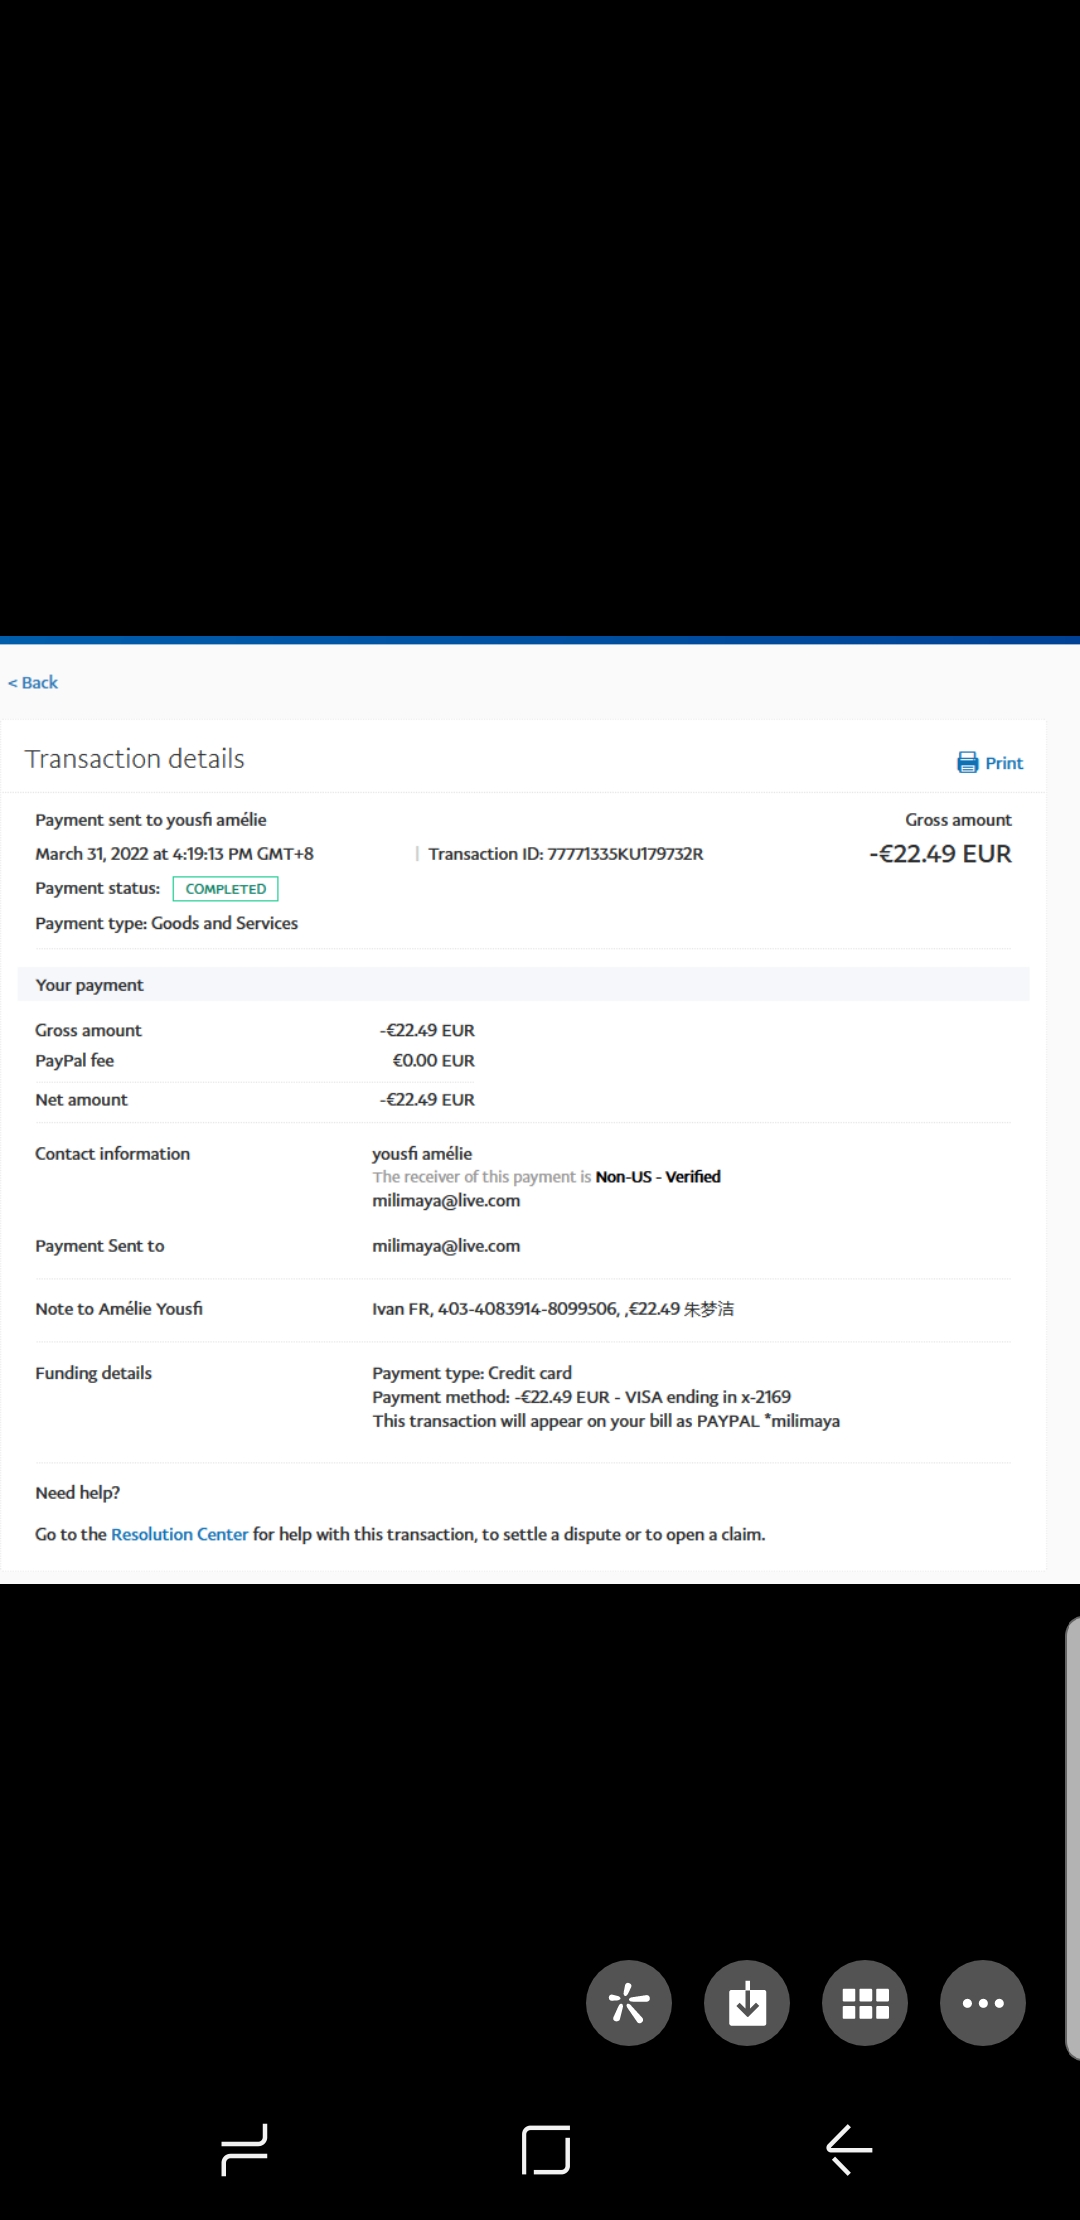The height and width of the screenshot is (2220, 1080).
Task: Tap the email under yousfi amélie contact
Action: click(x=446, y=1201)
